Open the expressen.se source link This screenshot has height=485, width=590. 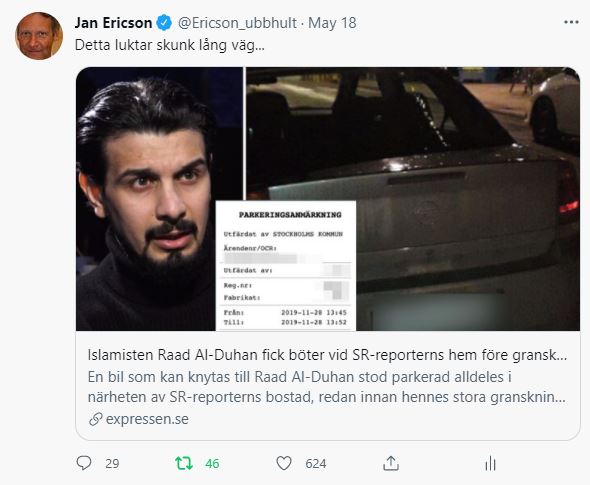pos(147,419)
